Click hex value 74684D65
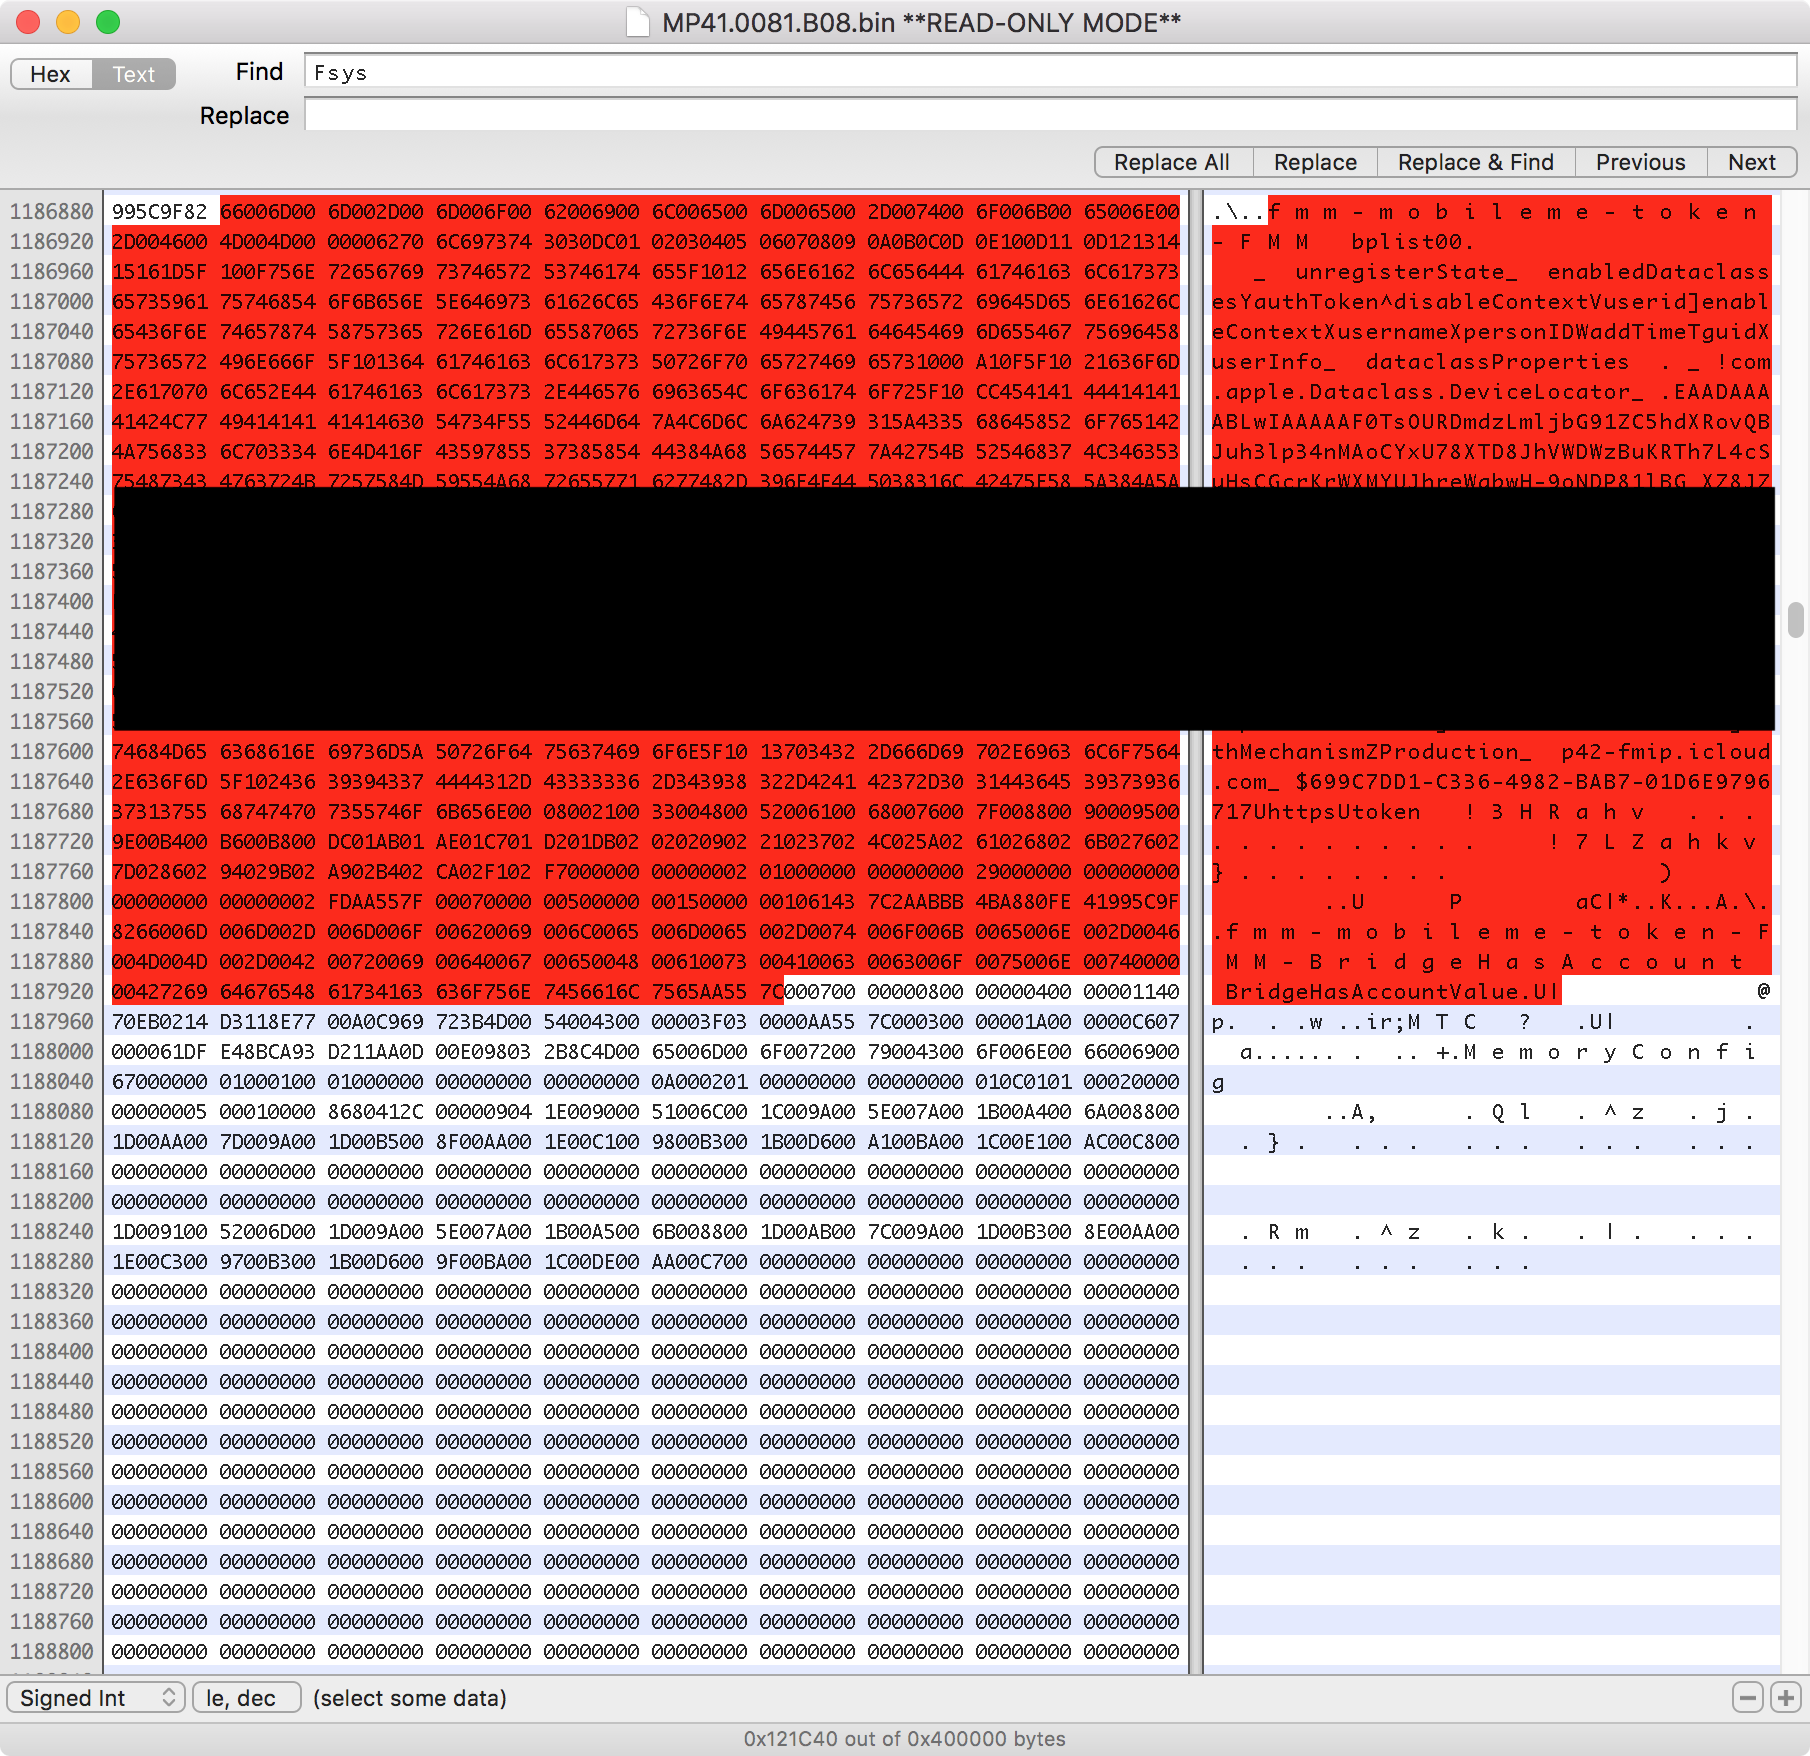Viewport: 1810px width, 1756px height. (160, 752)
